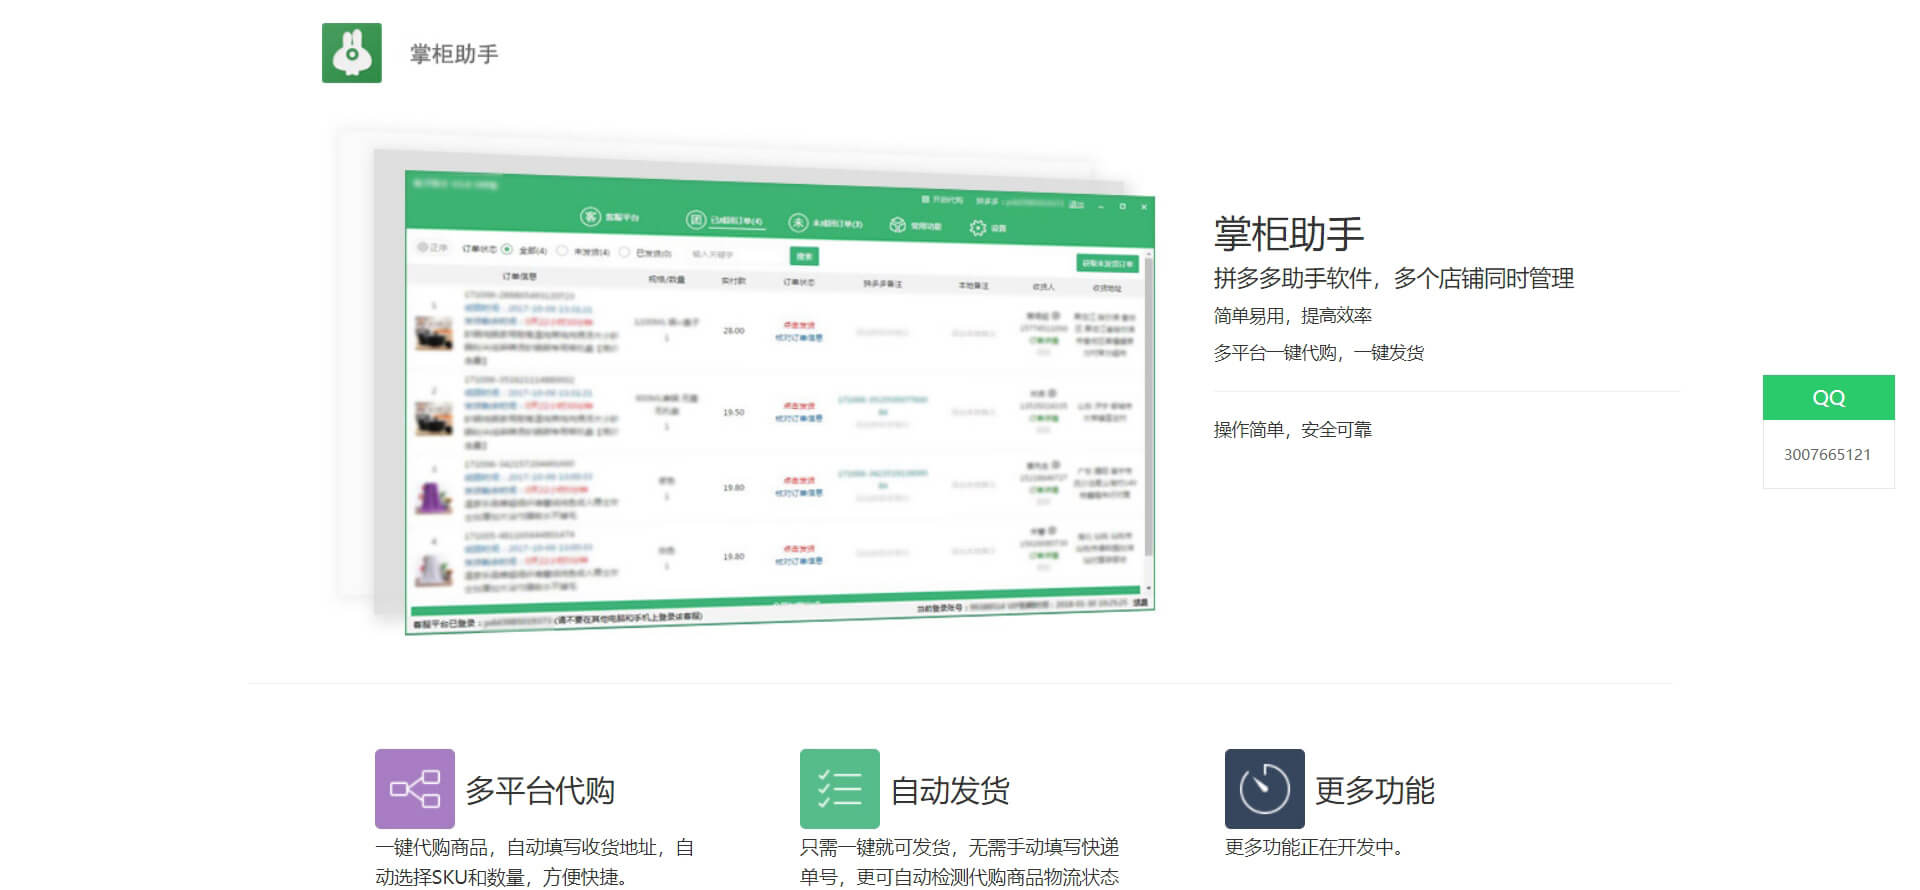Image resolution: width=1920 pixels, height=890 pixels.
Task: Click the dark blue timer icon
Action: [1264, 789]
